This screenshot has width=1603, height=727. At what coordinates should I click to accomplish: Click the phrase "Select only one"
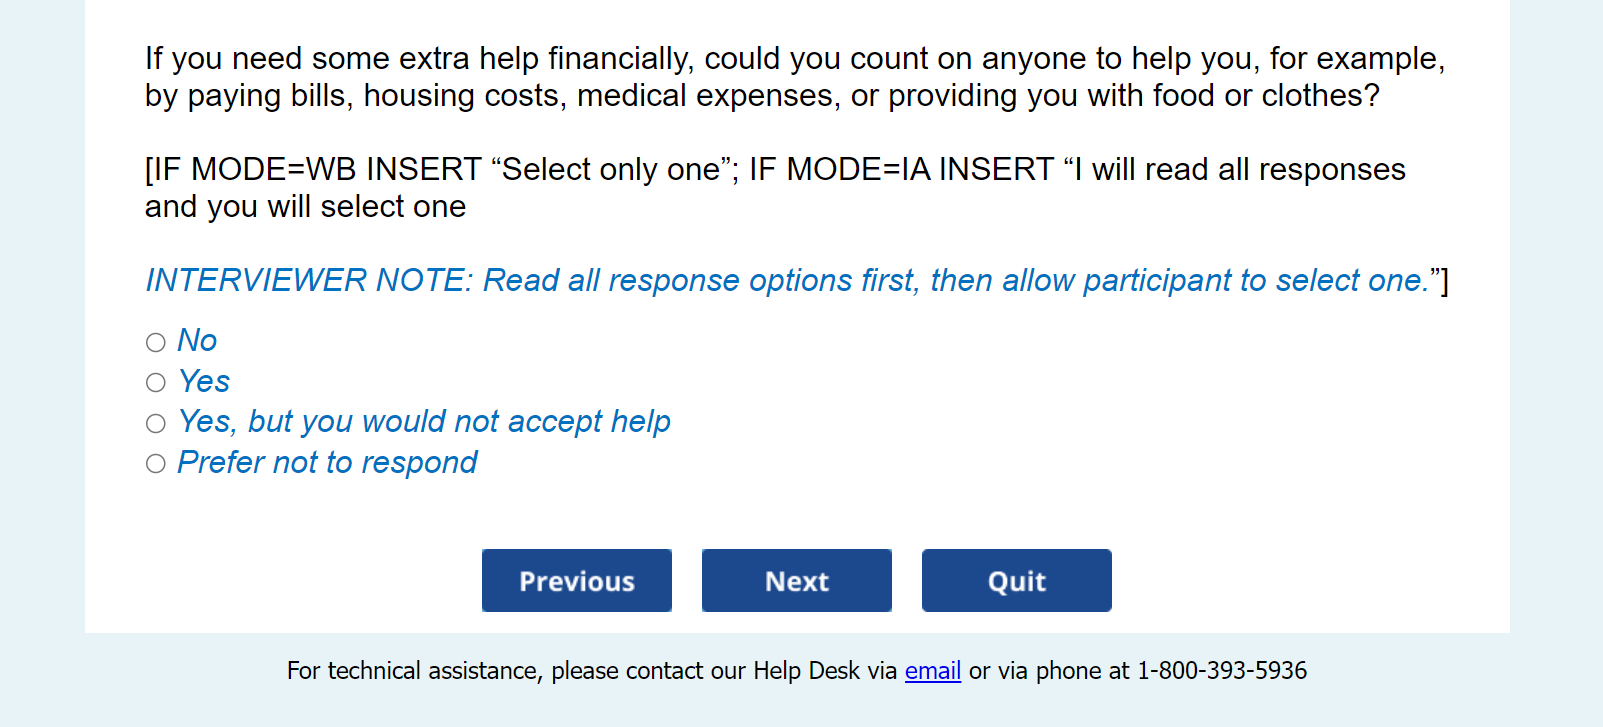(610, 170)
